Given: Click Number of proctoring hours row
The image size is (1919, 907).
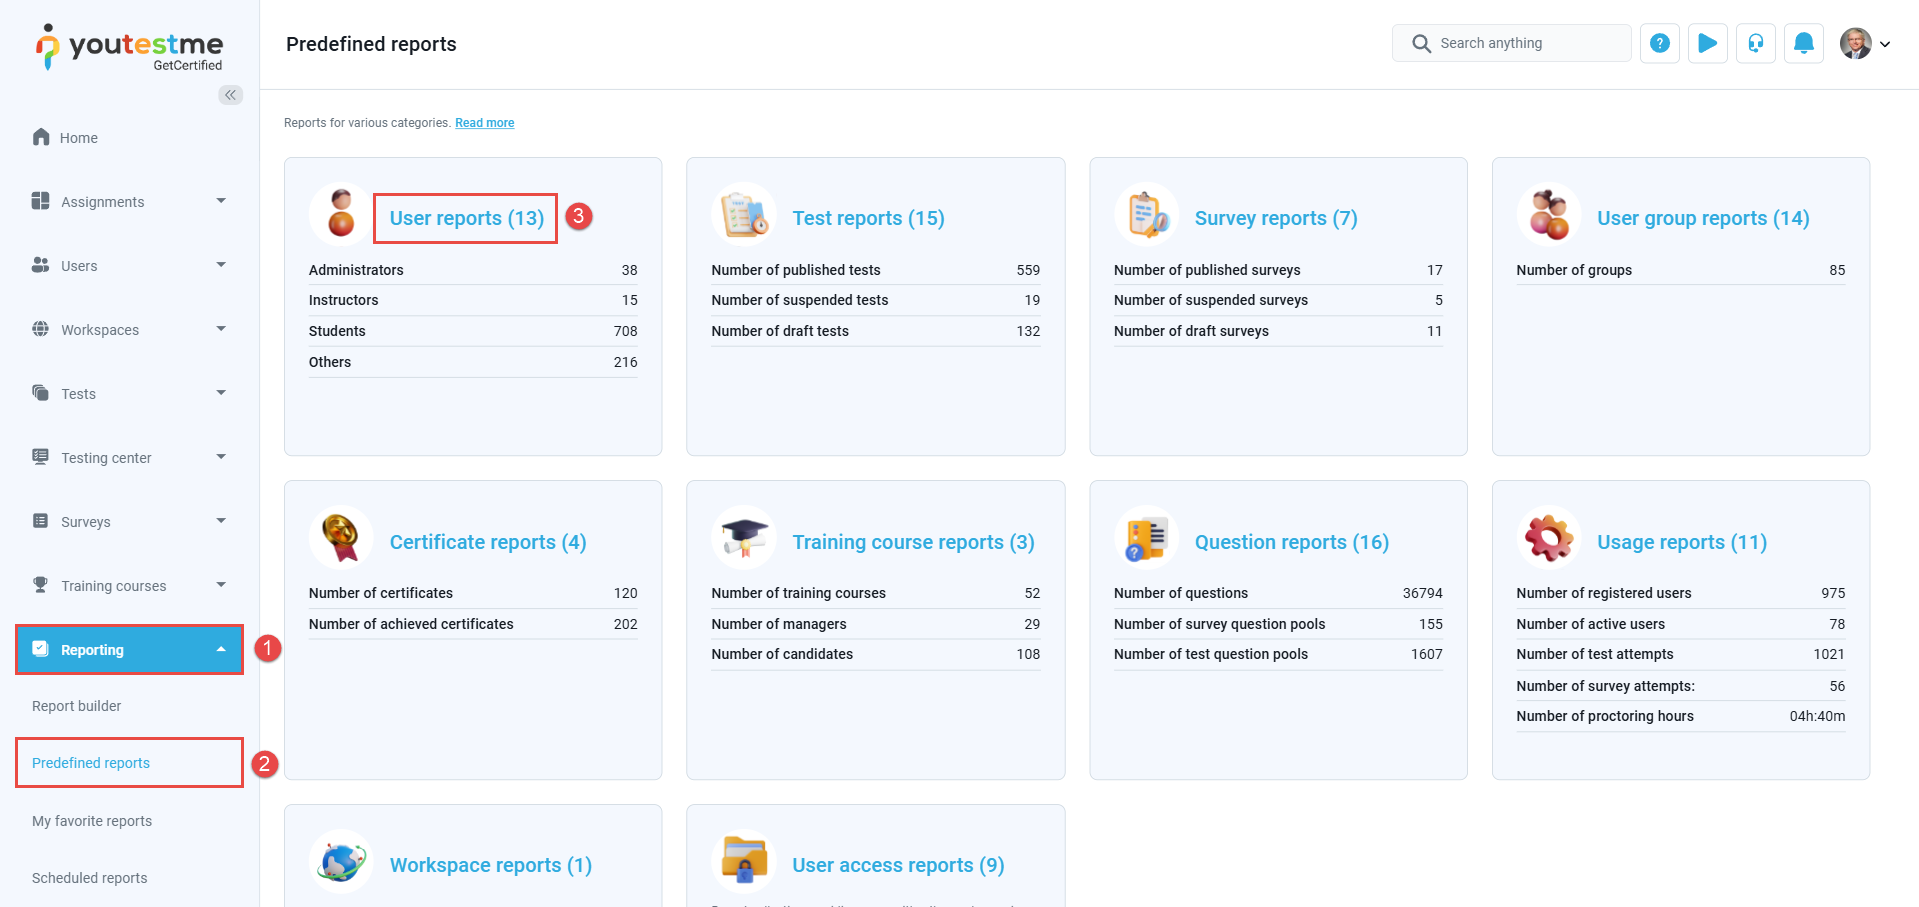Looking at the screenshot, I should coord(1681,716).
